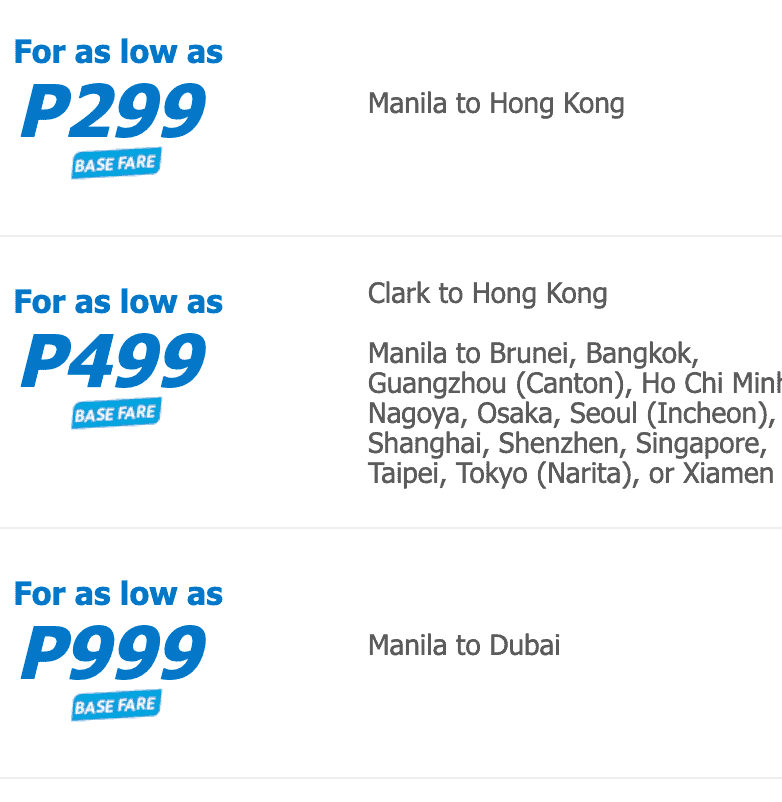The image size is (782, 802).
Task: Click the BASE FARE badge under P999
Action: [116, 705]
